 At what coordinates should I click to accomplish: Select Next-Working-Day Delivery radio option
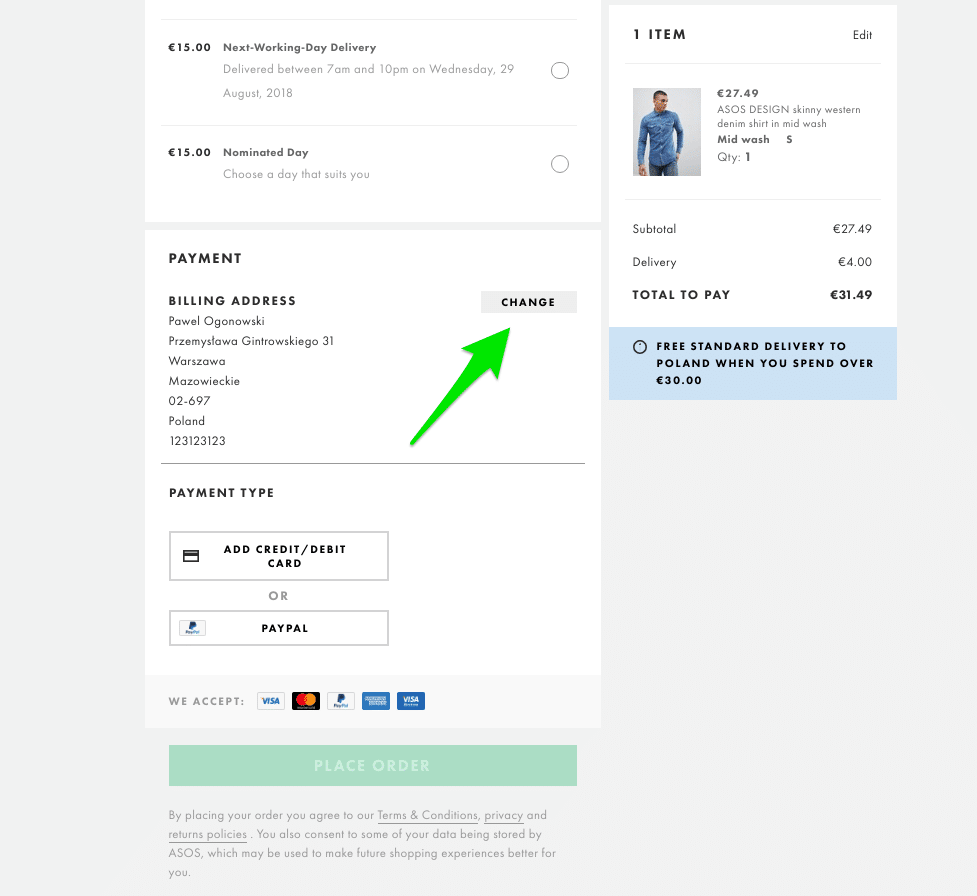tap(560, 70)
